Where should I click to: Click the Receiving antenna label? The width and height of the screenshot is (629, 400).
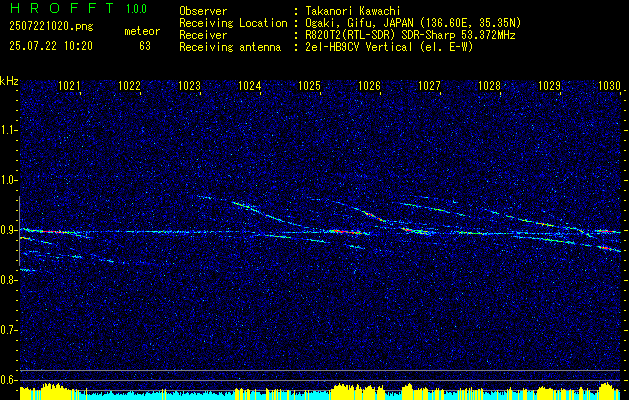tap(230, 47)
